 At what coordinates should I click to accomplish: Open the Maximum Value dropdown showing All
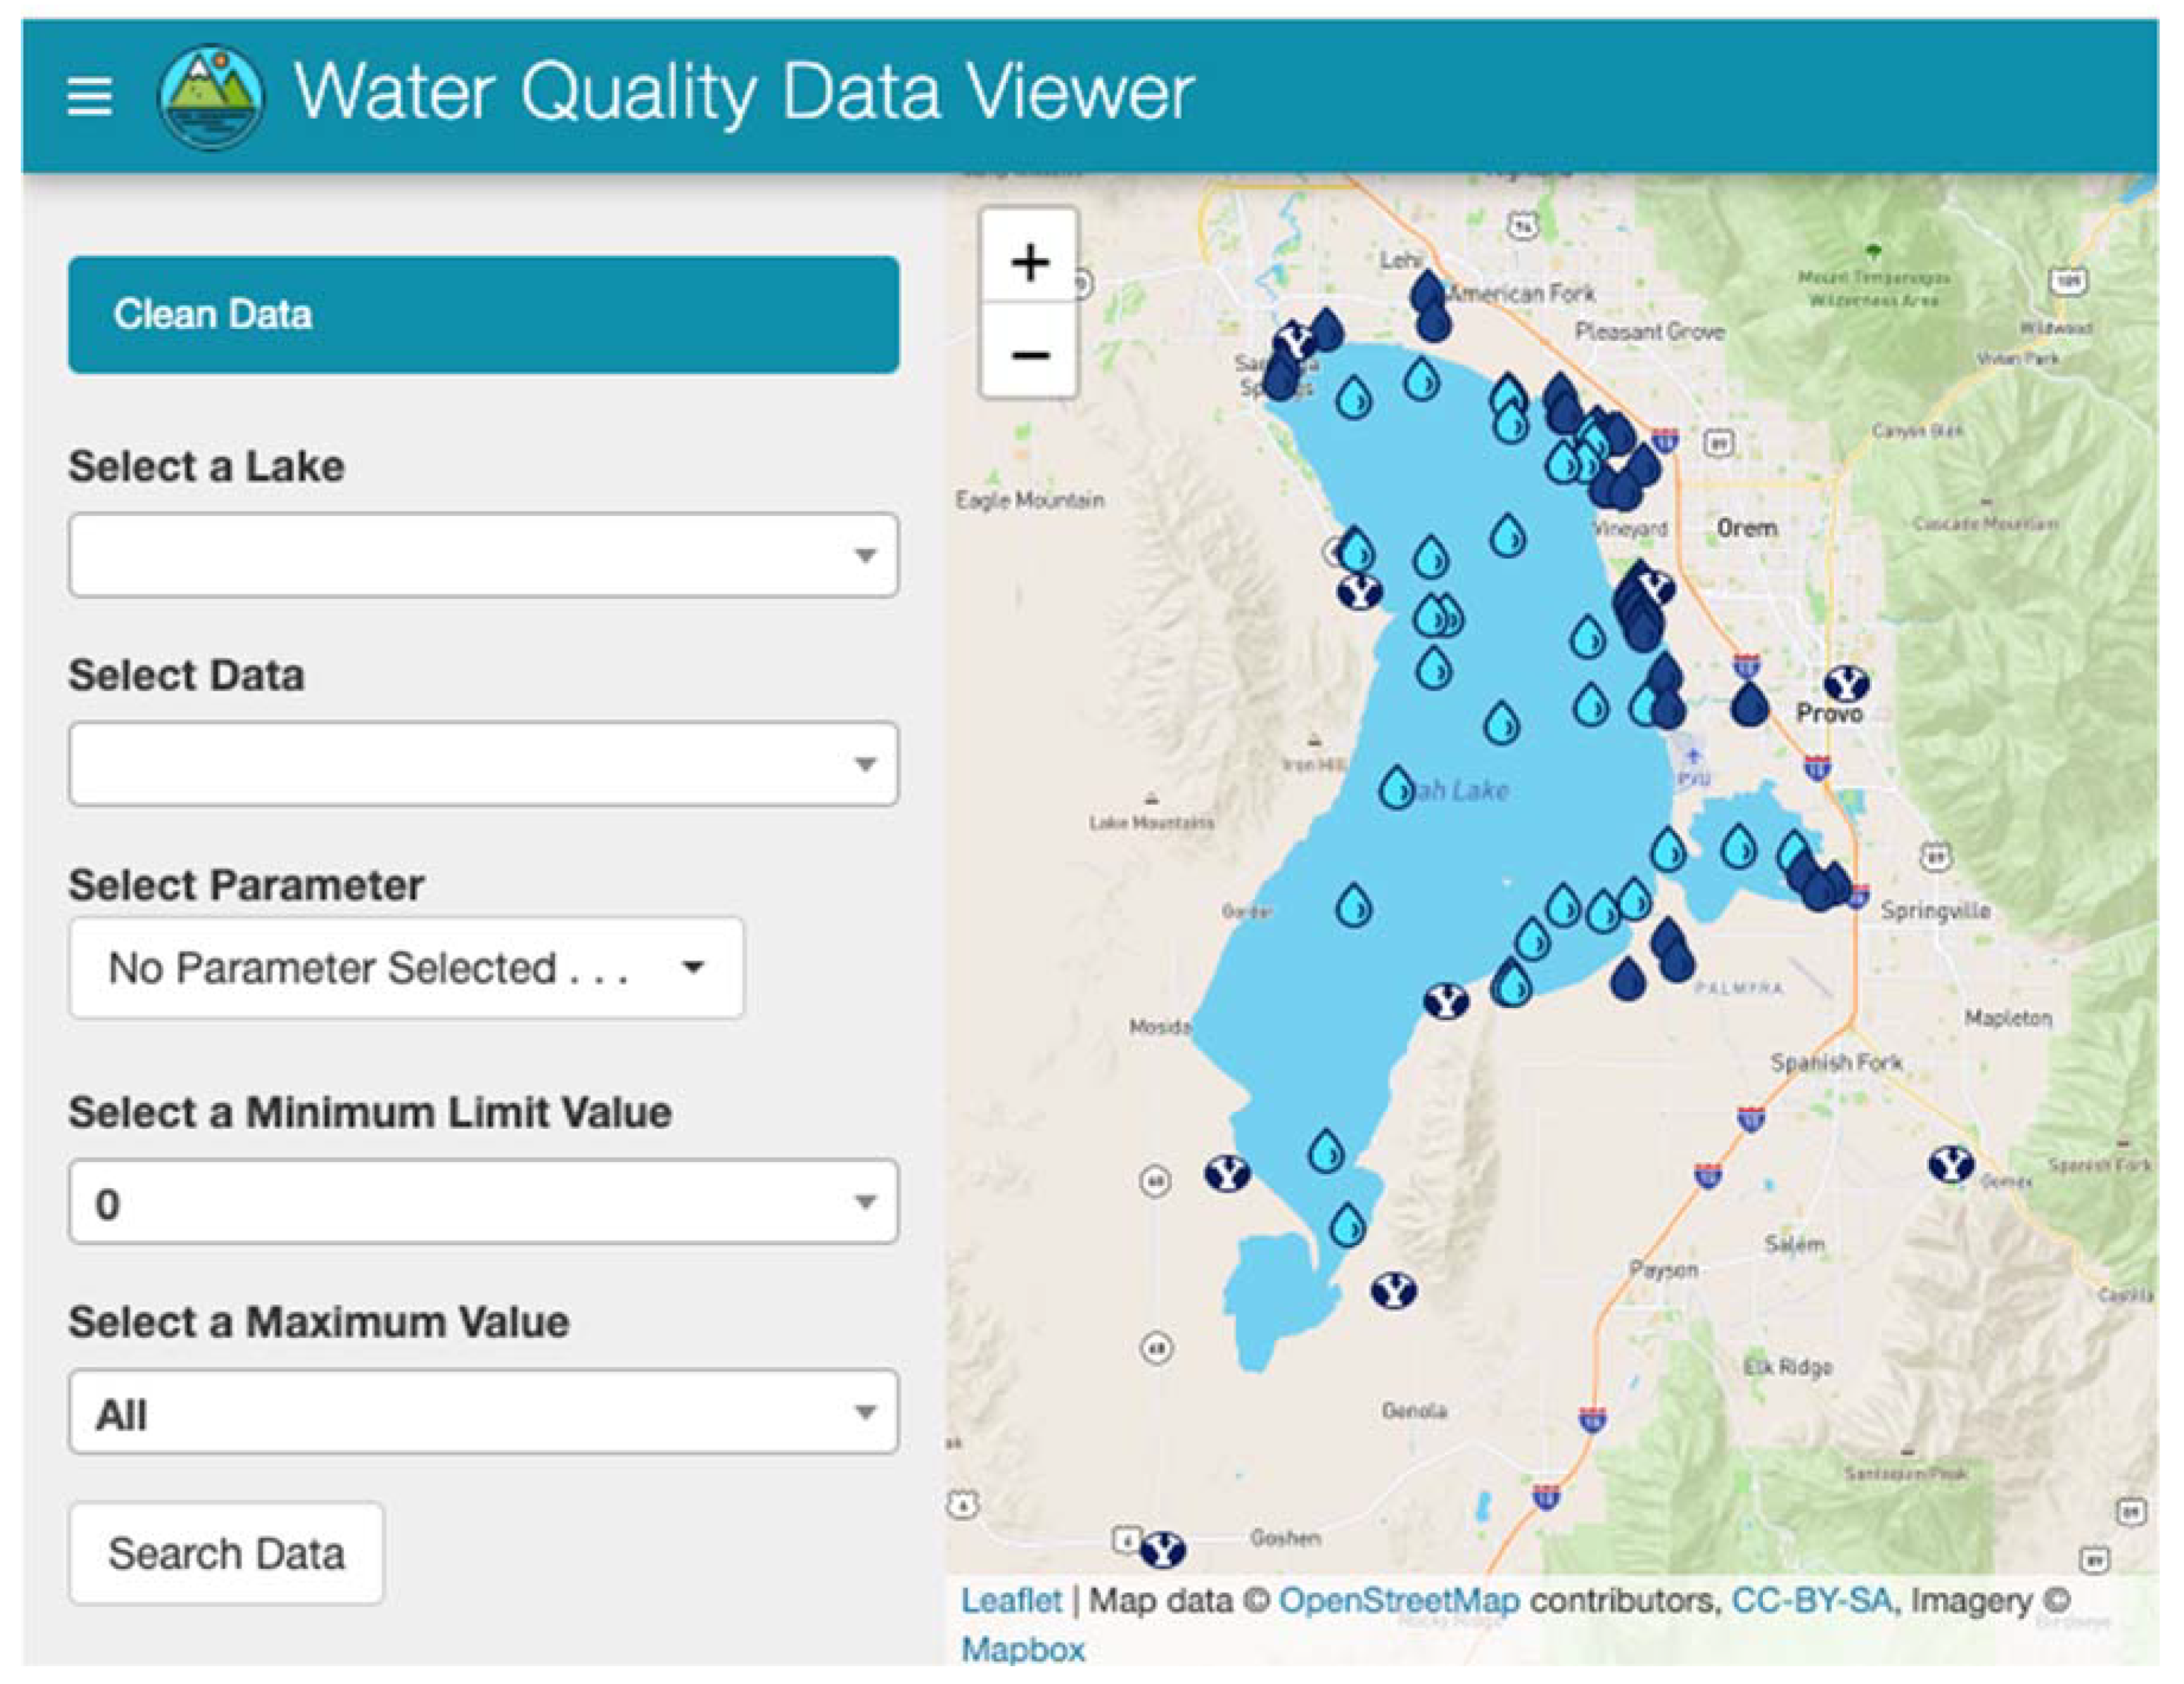pyautogui.click(x=483, y=1412)
